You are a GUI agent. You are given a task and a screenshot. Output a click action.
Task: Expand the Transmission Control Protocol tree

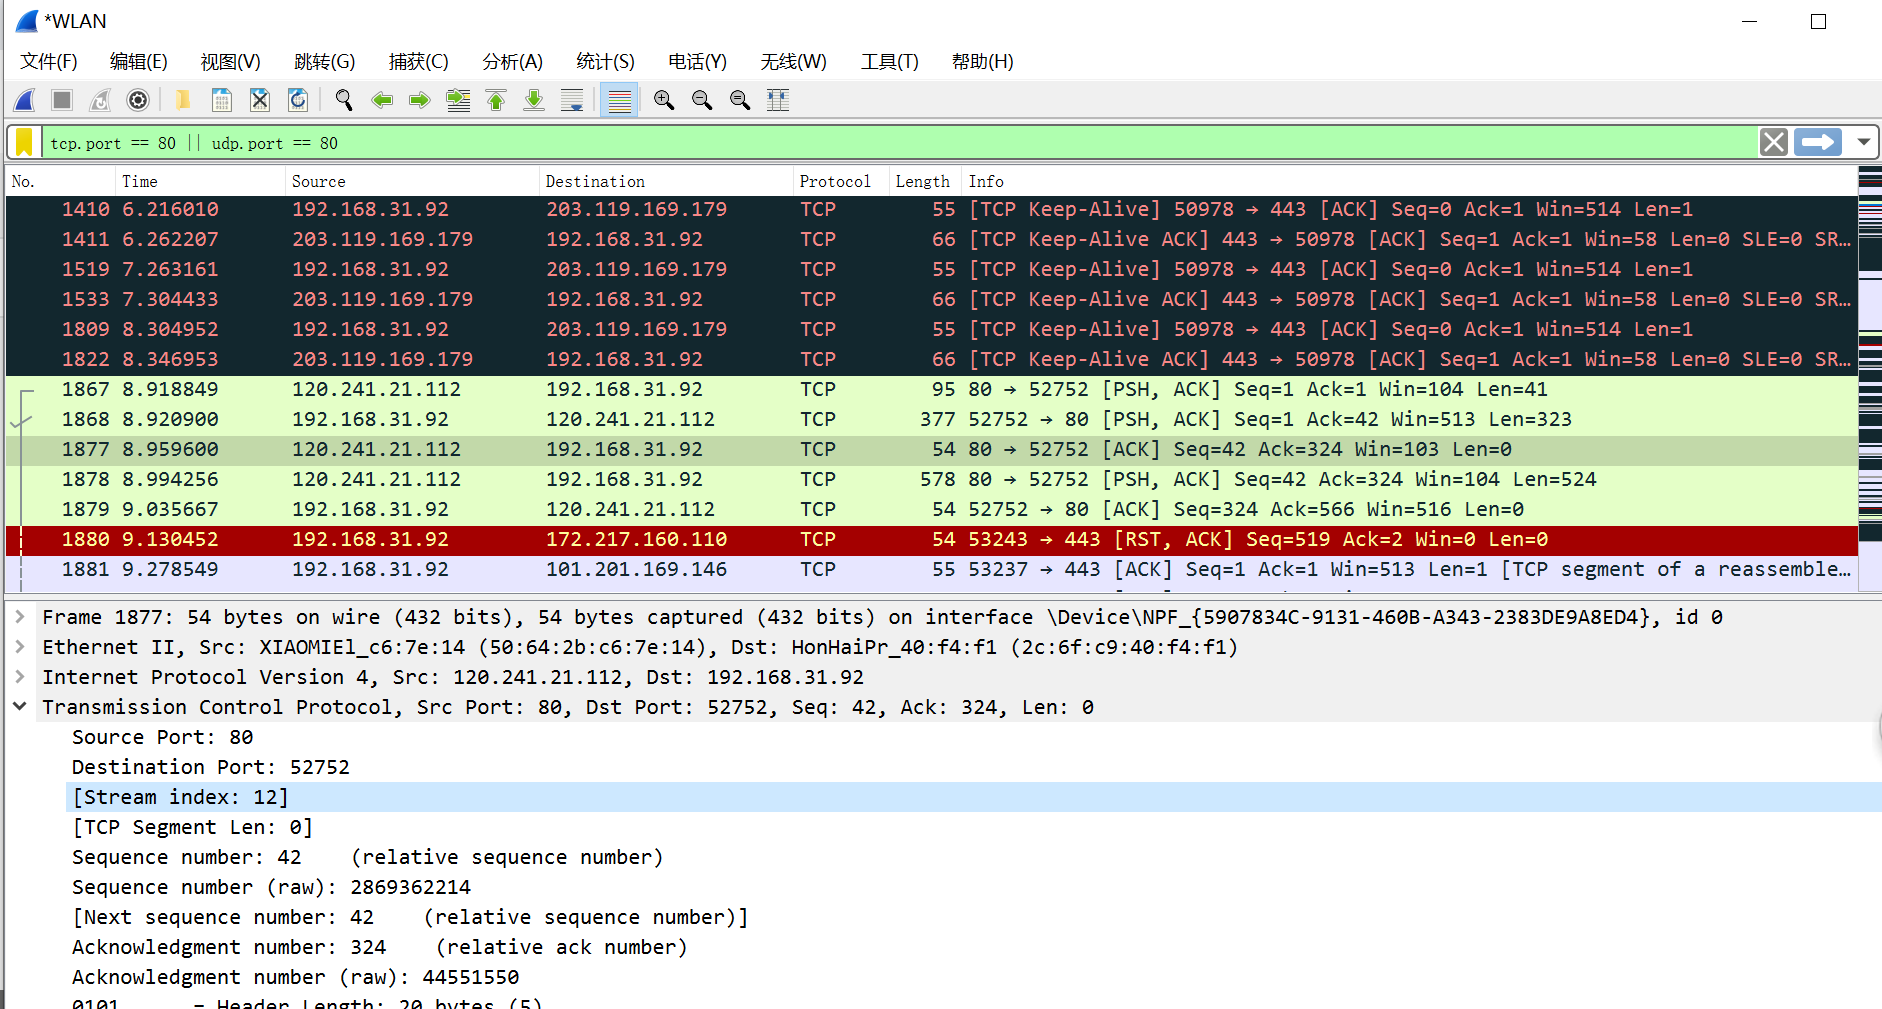[20, 707]
